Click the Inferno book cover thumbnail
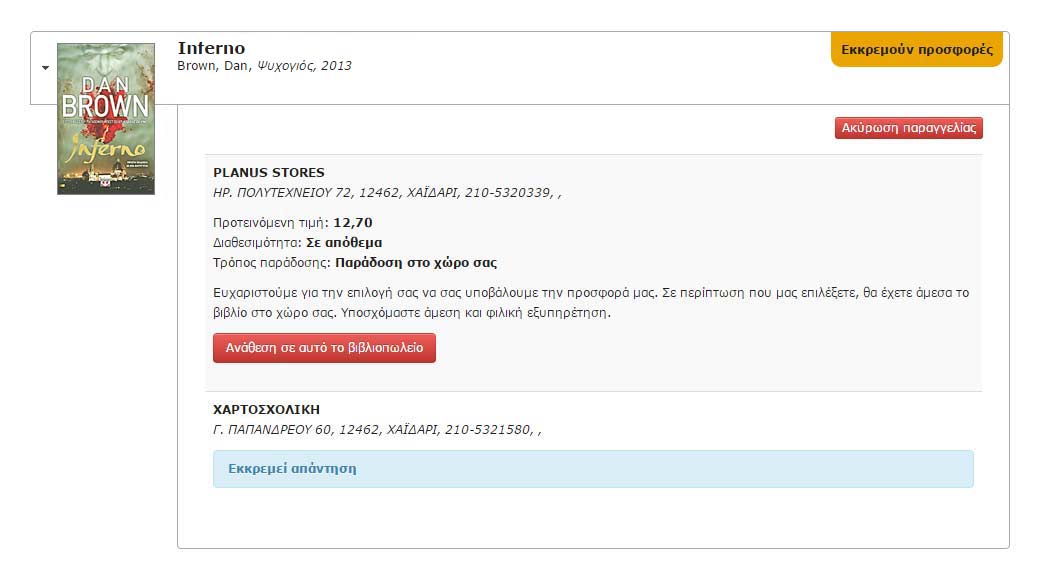The height and width of the screenshot is (584, 1040). tap(106, 118)
